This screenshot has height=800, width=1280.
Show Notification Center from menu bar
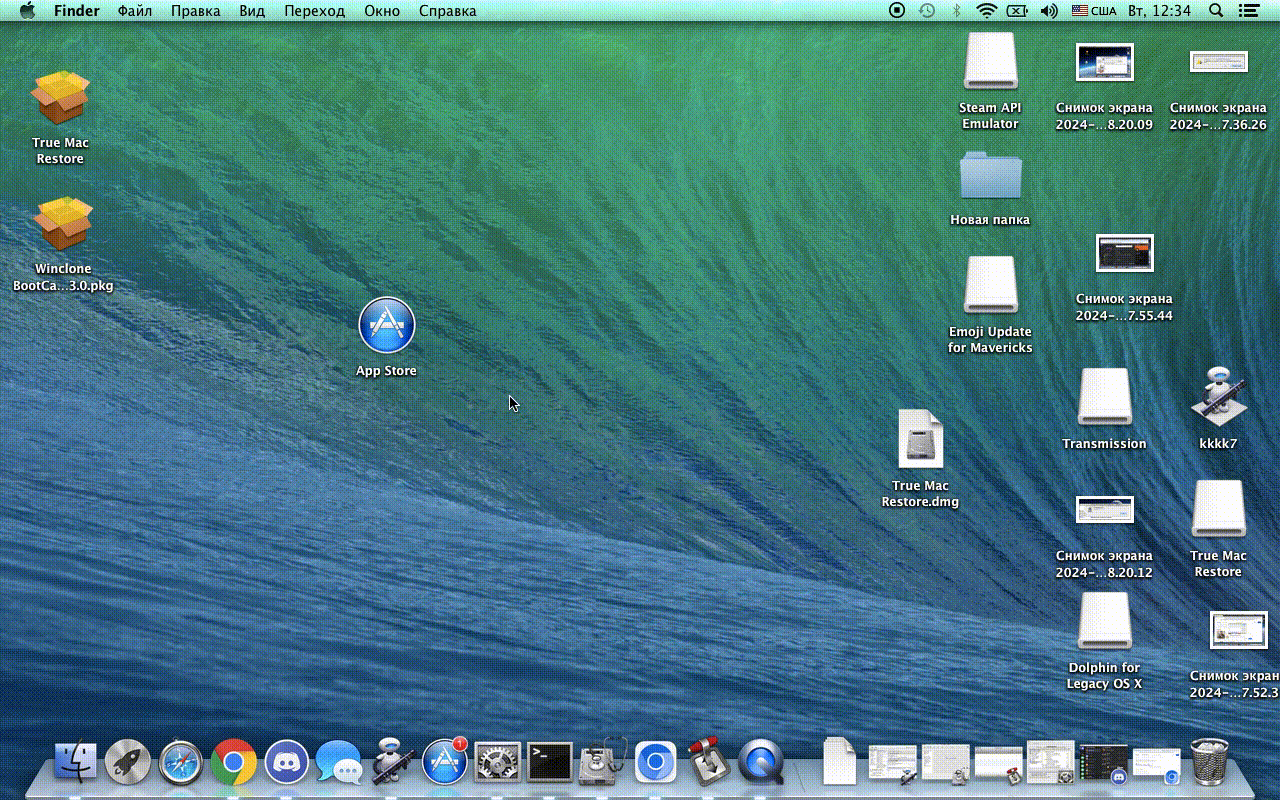1248,11
